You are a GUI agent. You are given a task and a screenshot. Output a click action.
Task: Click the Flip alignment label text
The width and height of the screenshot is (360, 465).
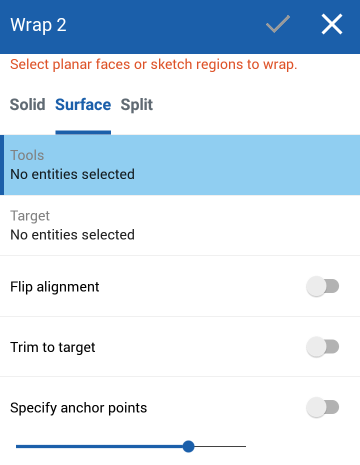(x=55, y=287)
